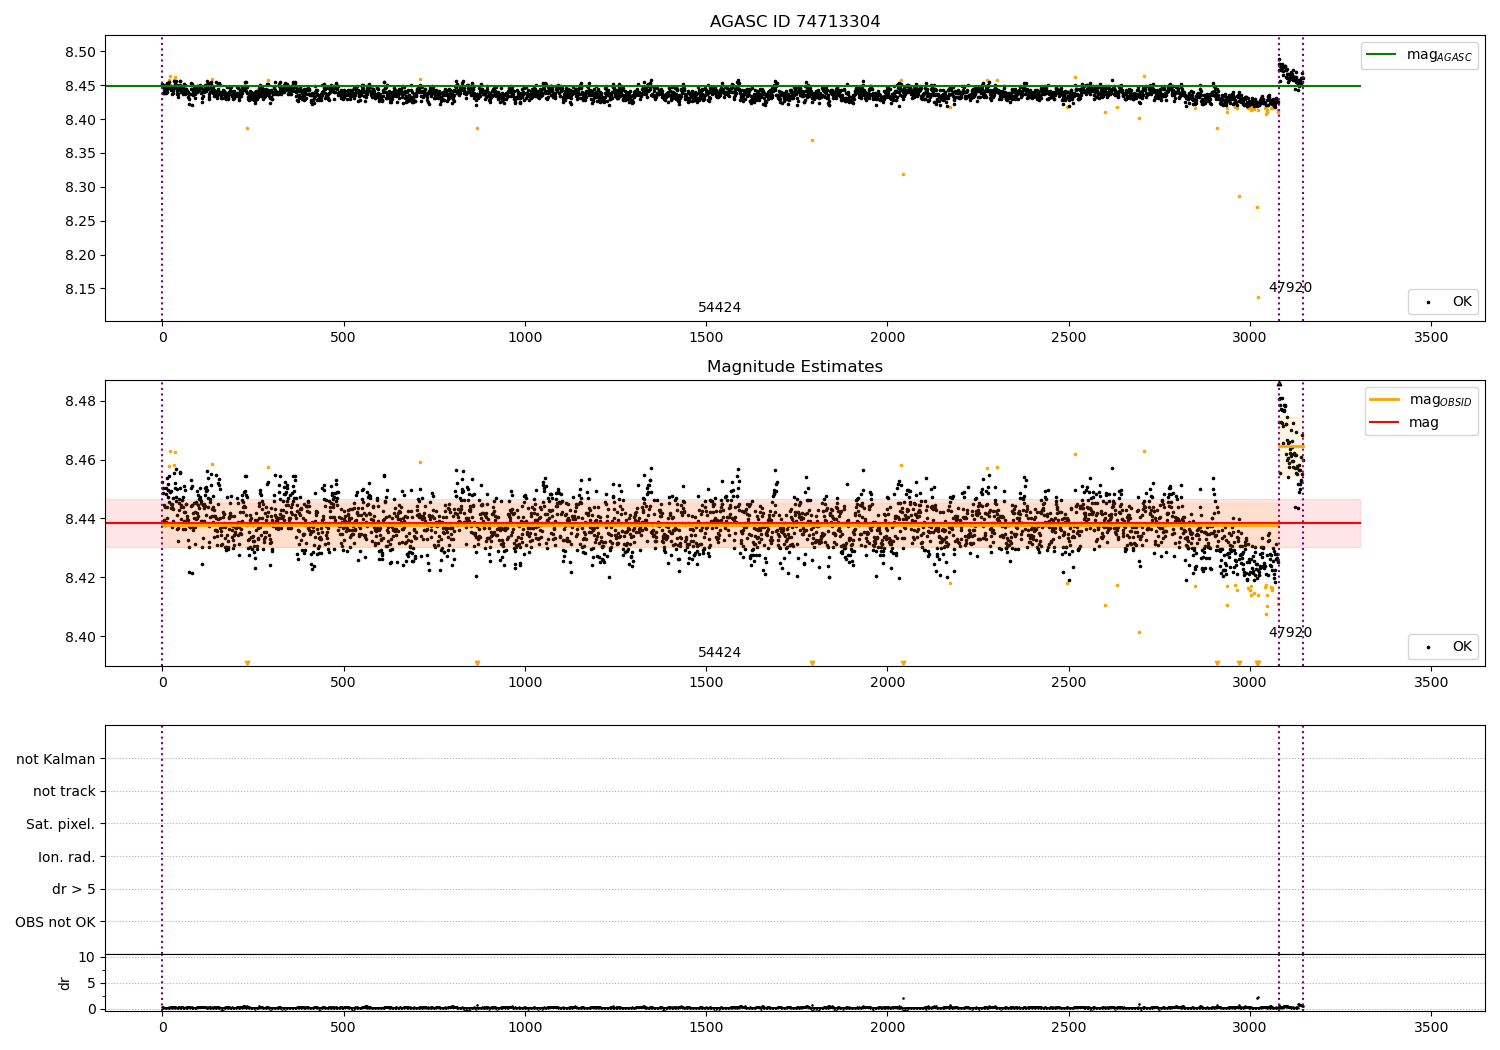Click the "OBS not OK" axis label
Viewport: 1500px width, 1050px height.
(x=56, y=922)
